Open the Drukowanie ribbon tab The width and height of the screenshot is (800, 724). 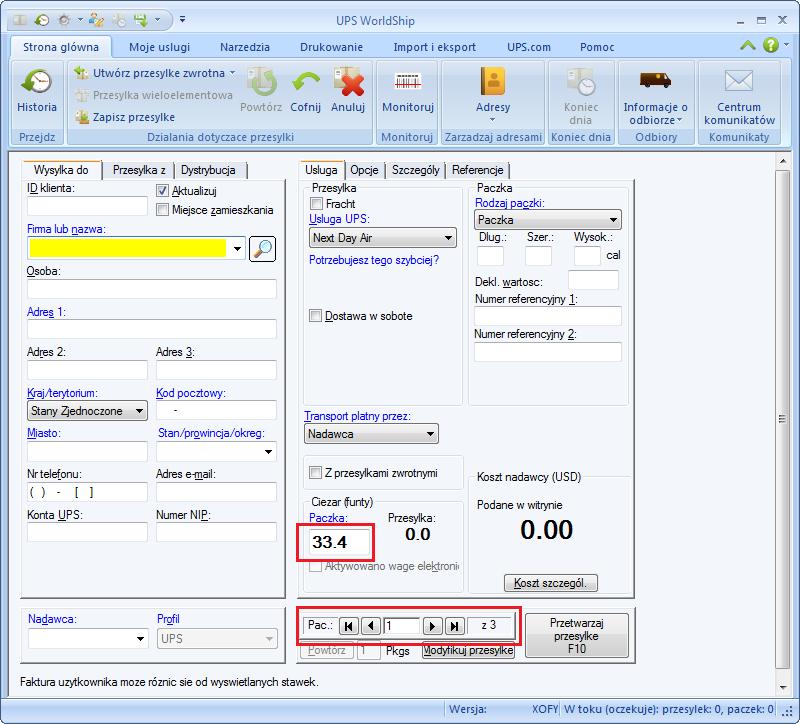(331, 47)
